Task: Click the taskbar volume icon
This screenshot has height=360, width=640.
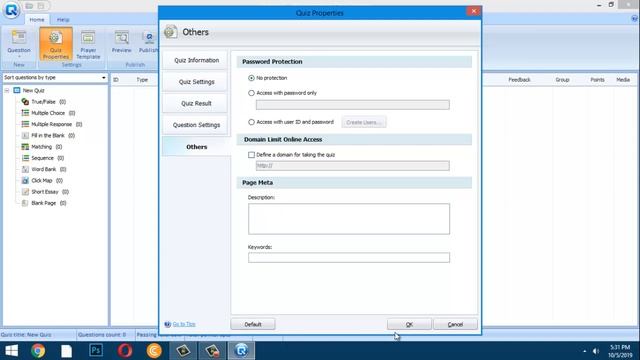Action: click(x=596, y=351)
